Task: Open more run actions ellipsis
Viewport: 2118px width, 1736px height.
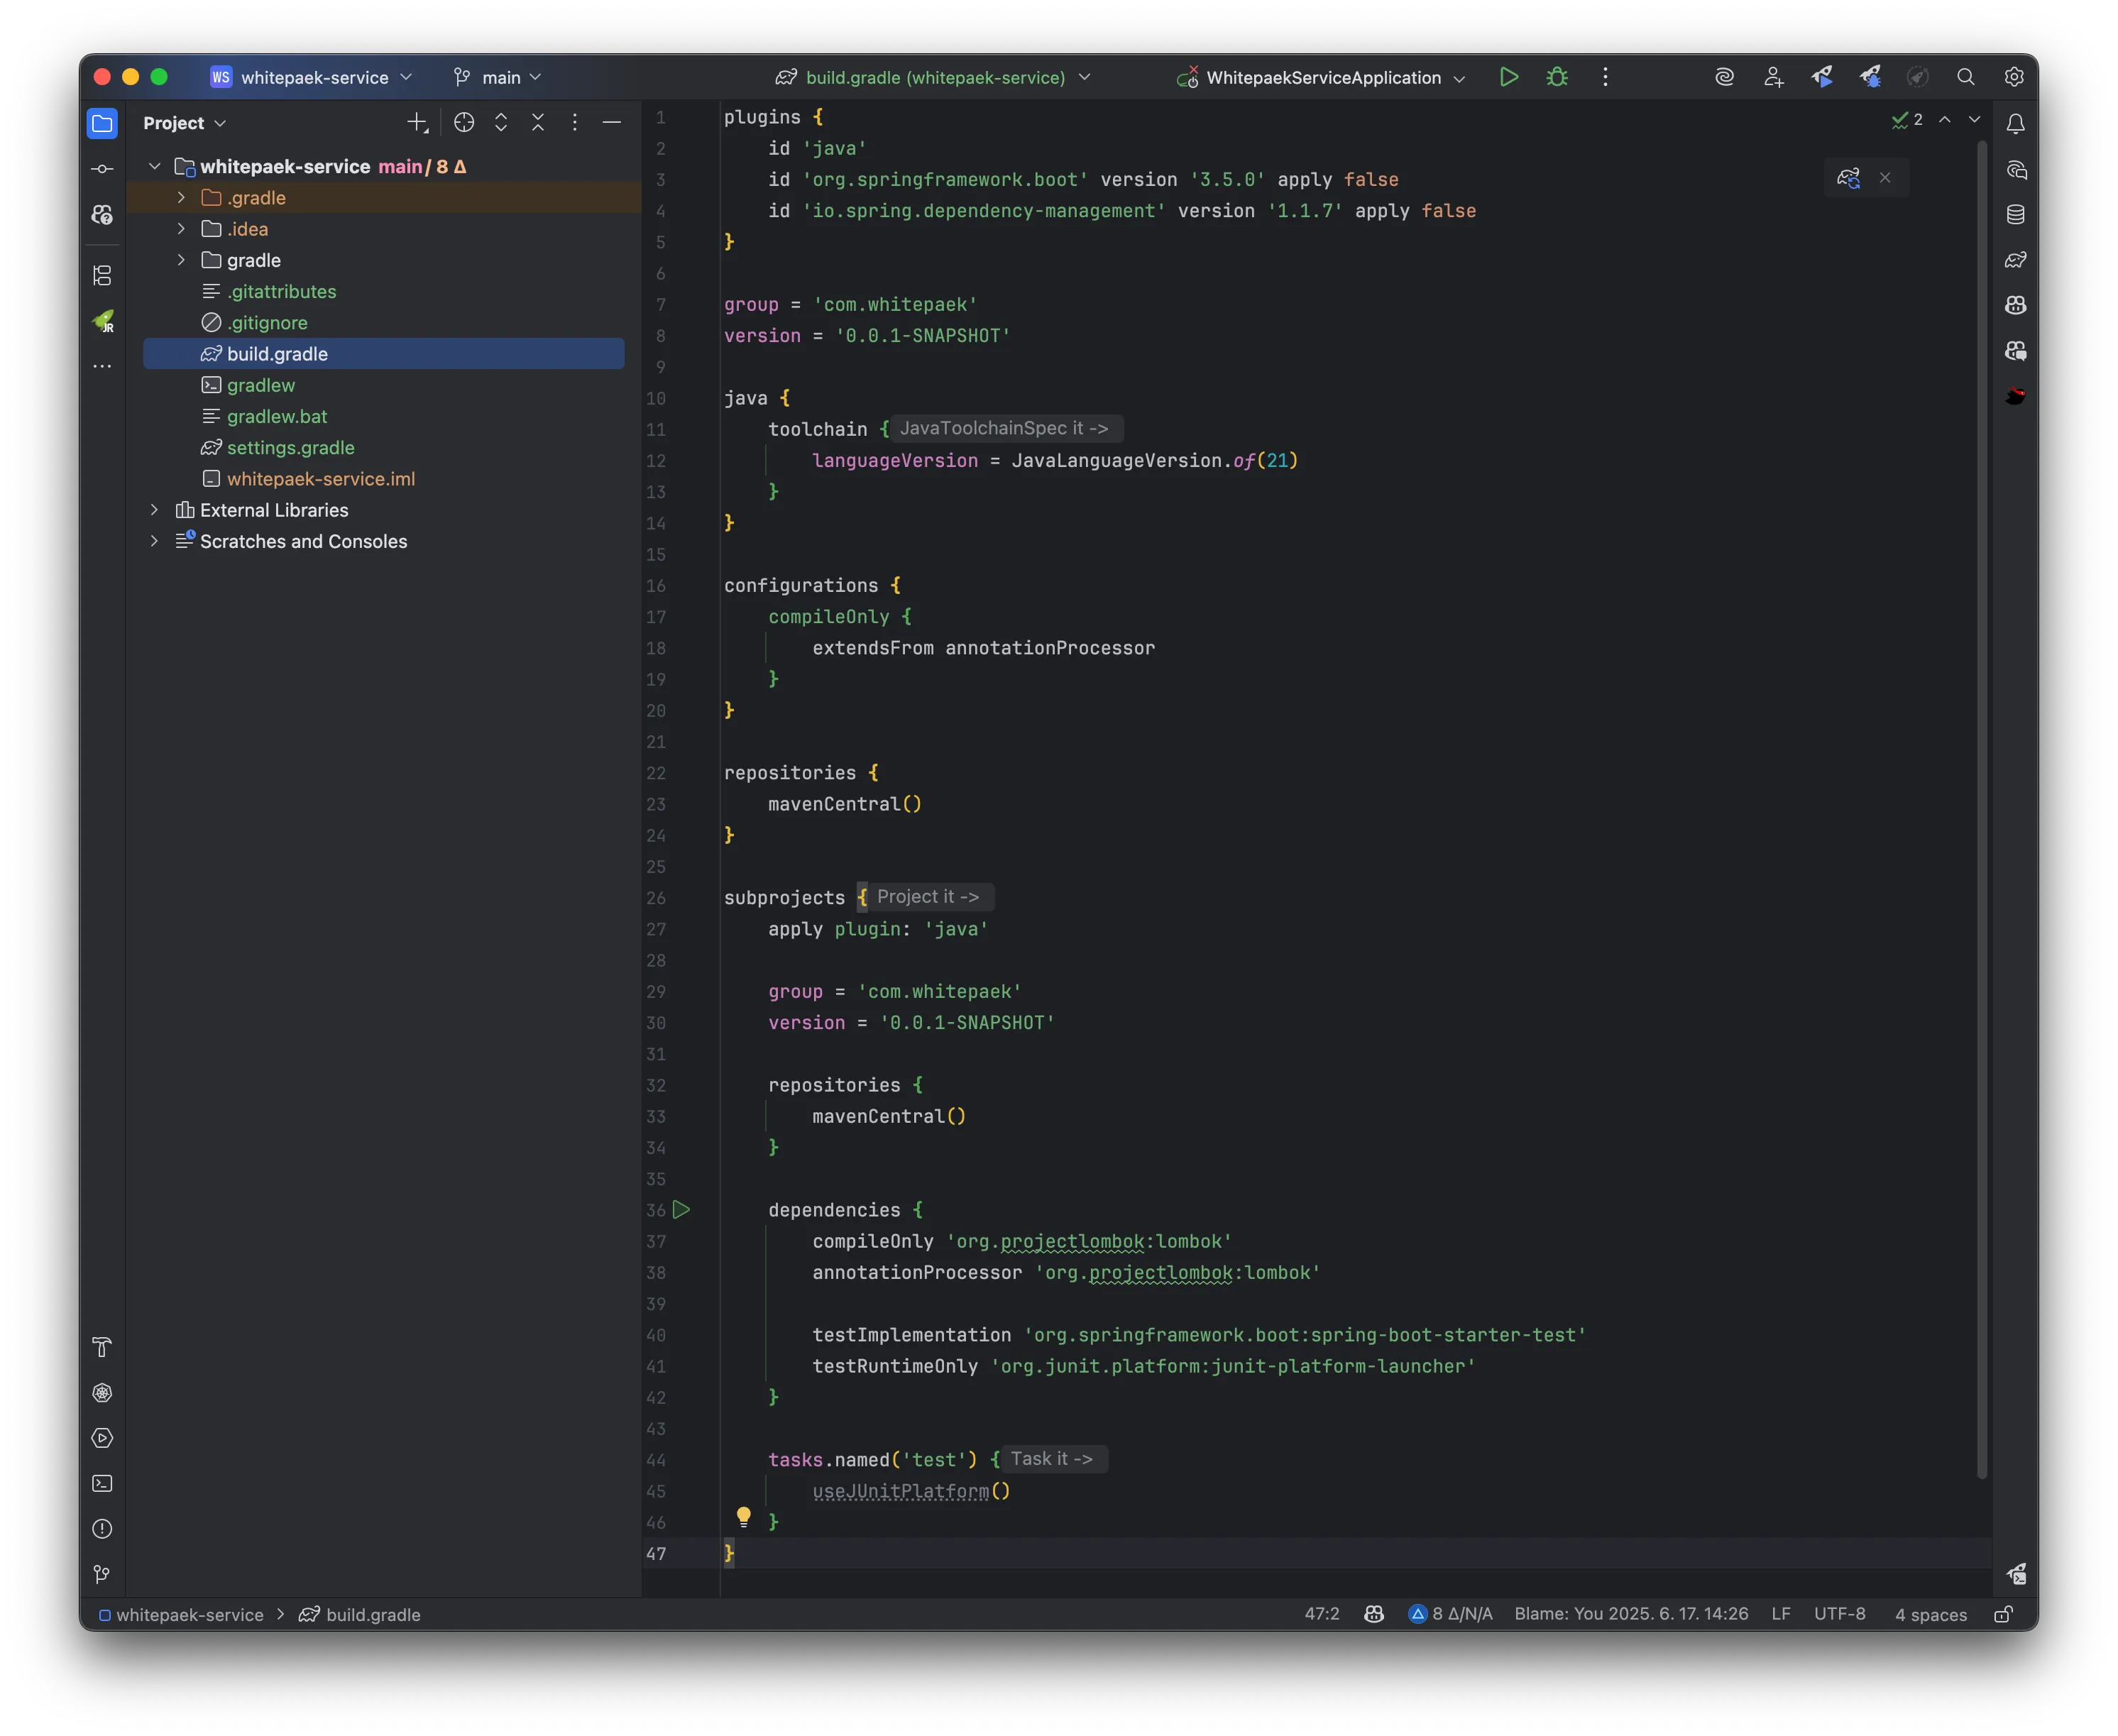Action: [x=1605, y=77]
